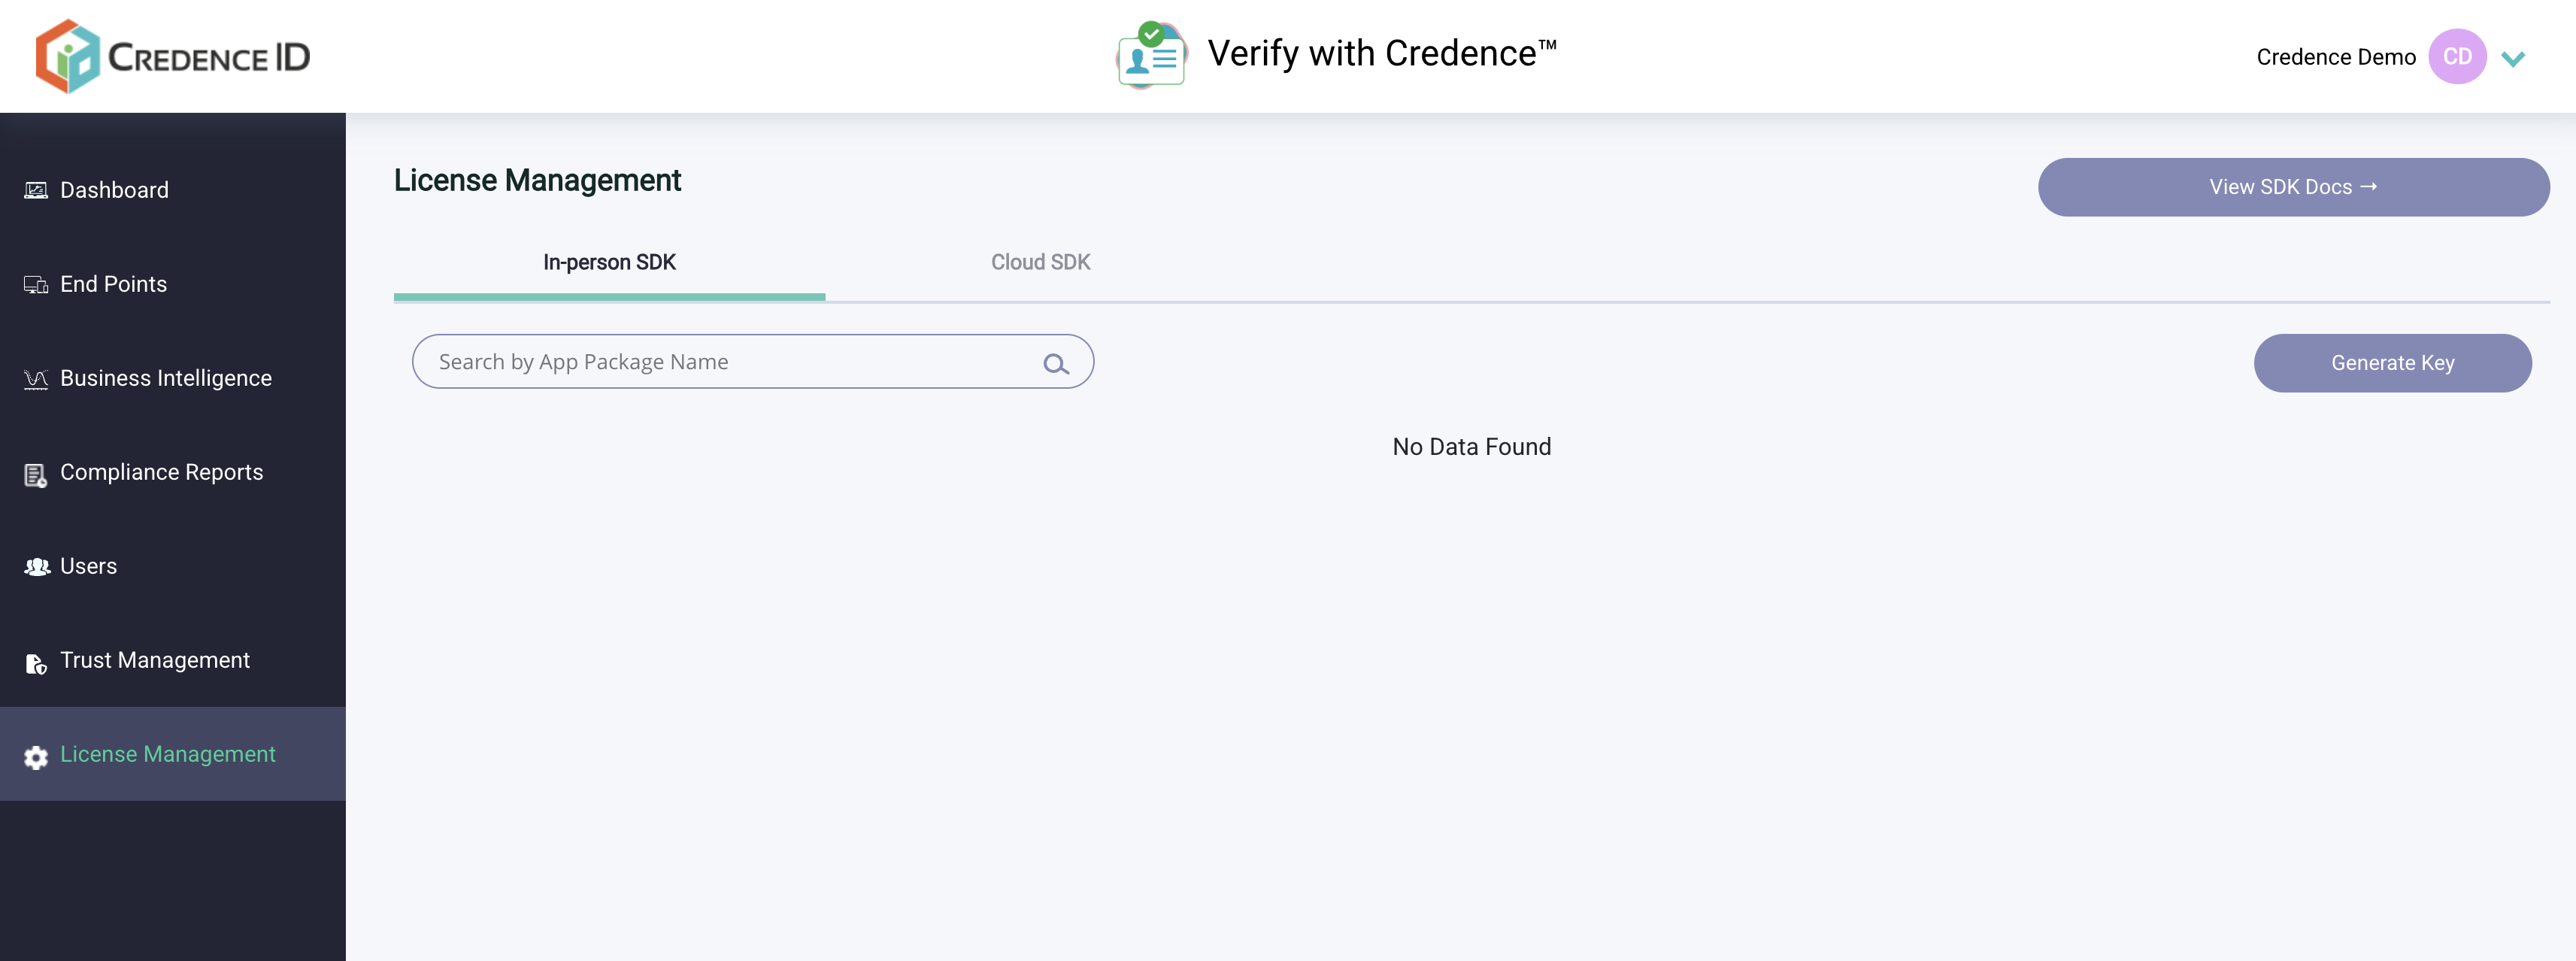Switch to the Cloud SDK tab
The height and width of the screenshot is (961, 2576).
[x=1040, y=262]
